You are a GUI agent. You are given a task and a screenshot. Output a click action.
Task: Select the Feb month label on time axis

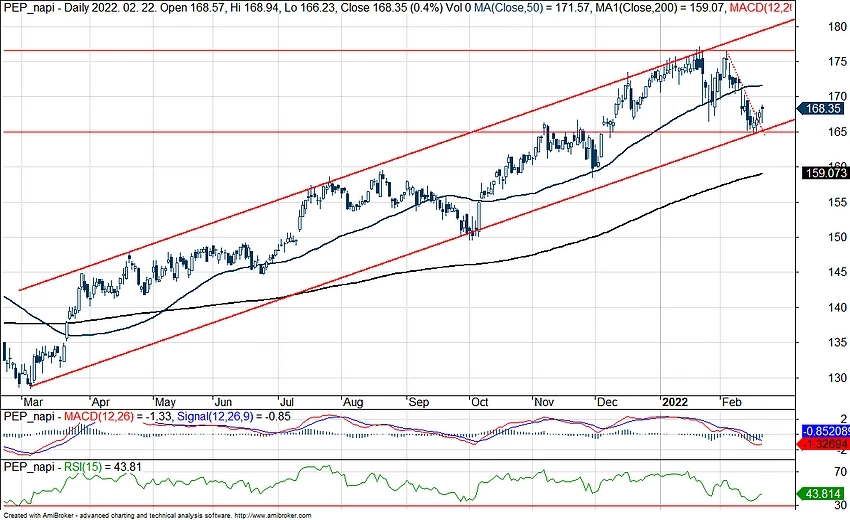coord(731,402)
